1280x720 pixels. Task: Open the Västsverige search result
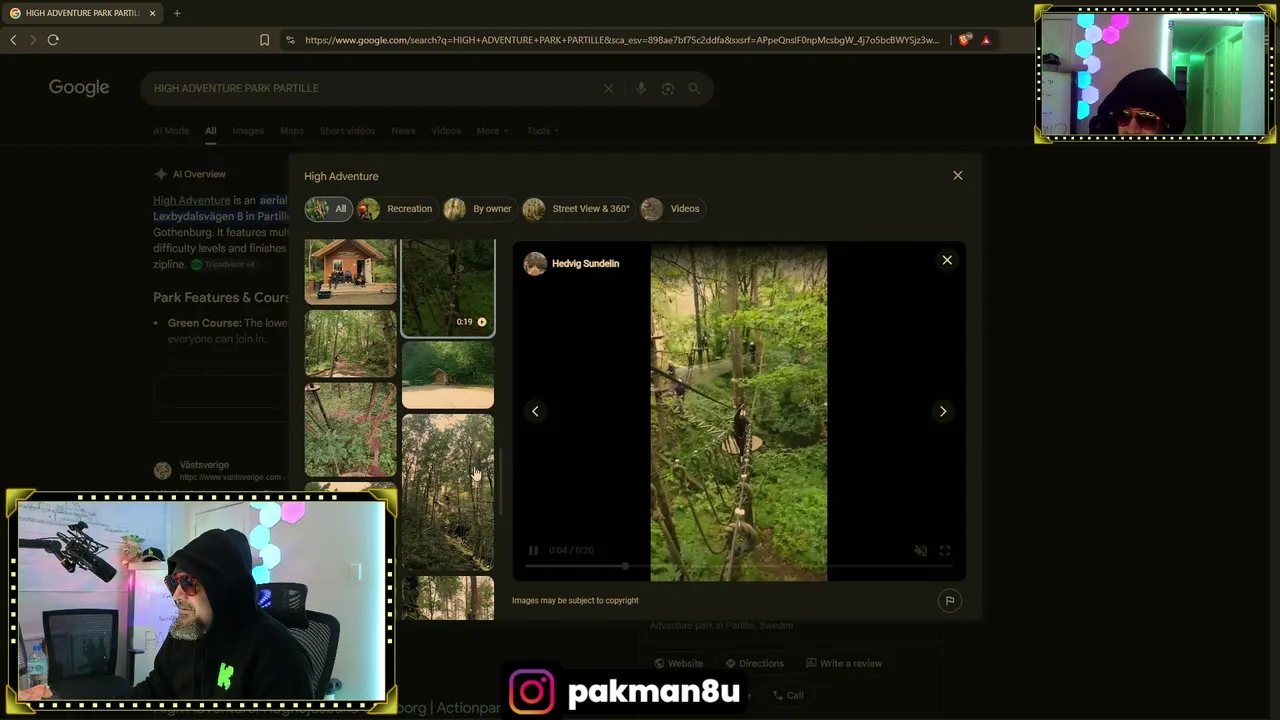[x=204, y=465]
